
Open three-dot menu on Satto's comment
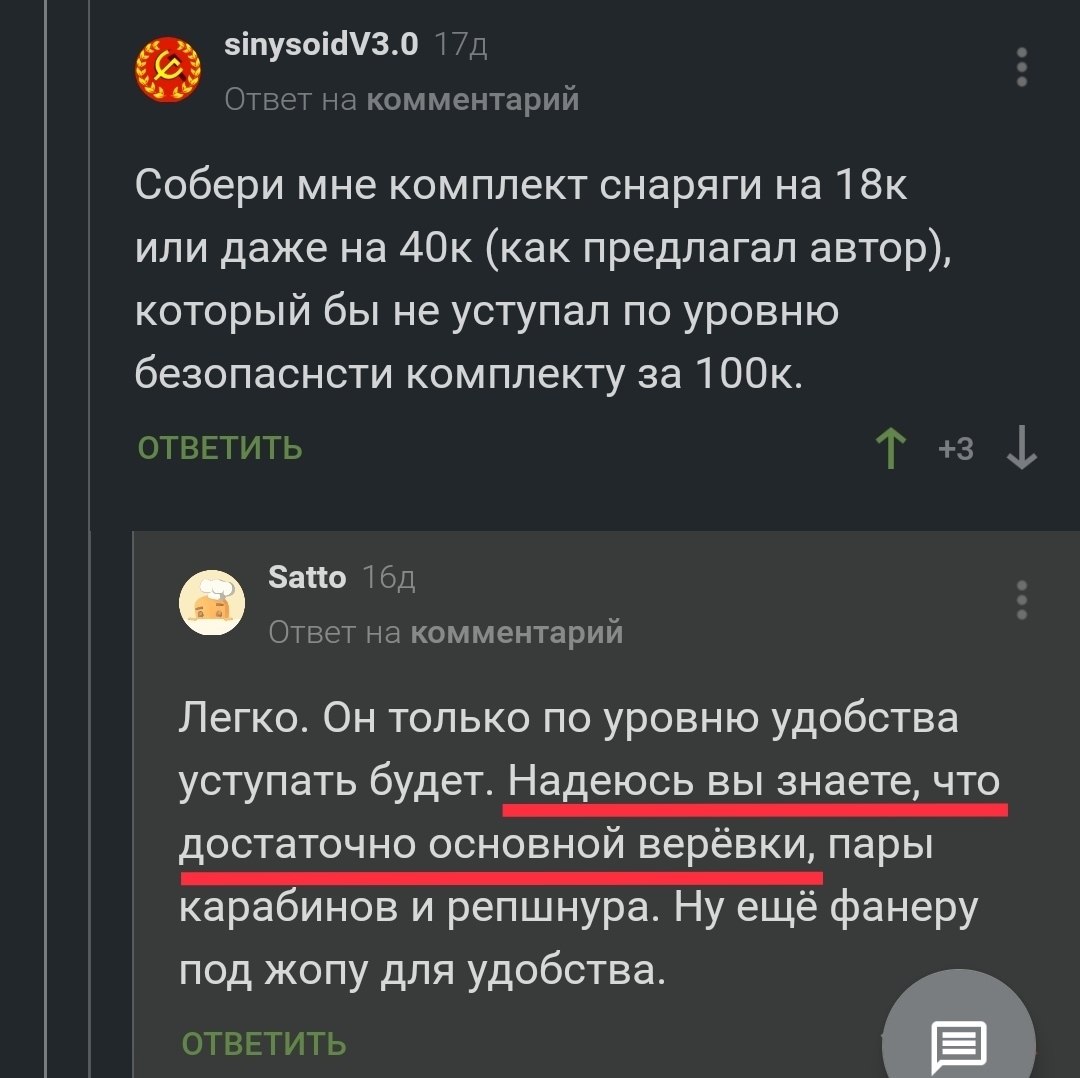click(x=1021, y=600)
